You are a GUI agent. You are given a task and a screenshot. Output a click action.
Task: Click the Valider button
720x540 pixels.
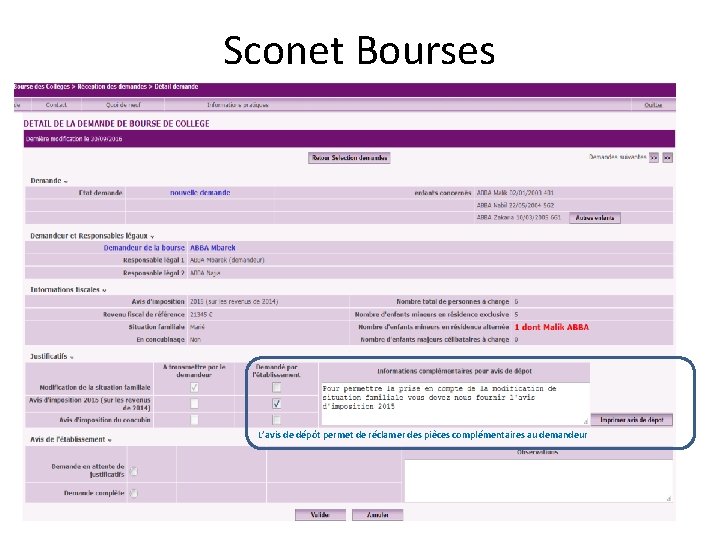coord(320,515)
